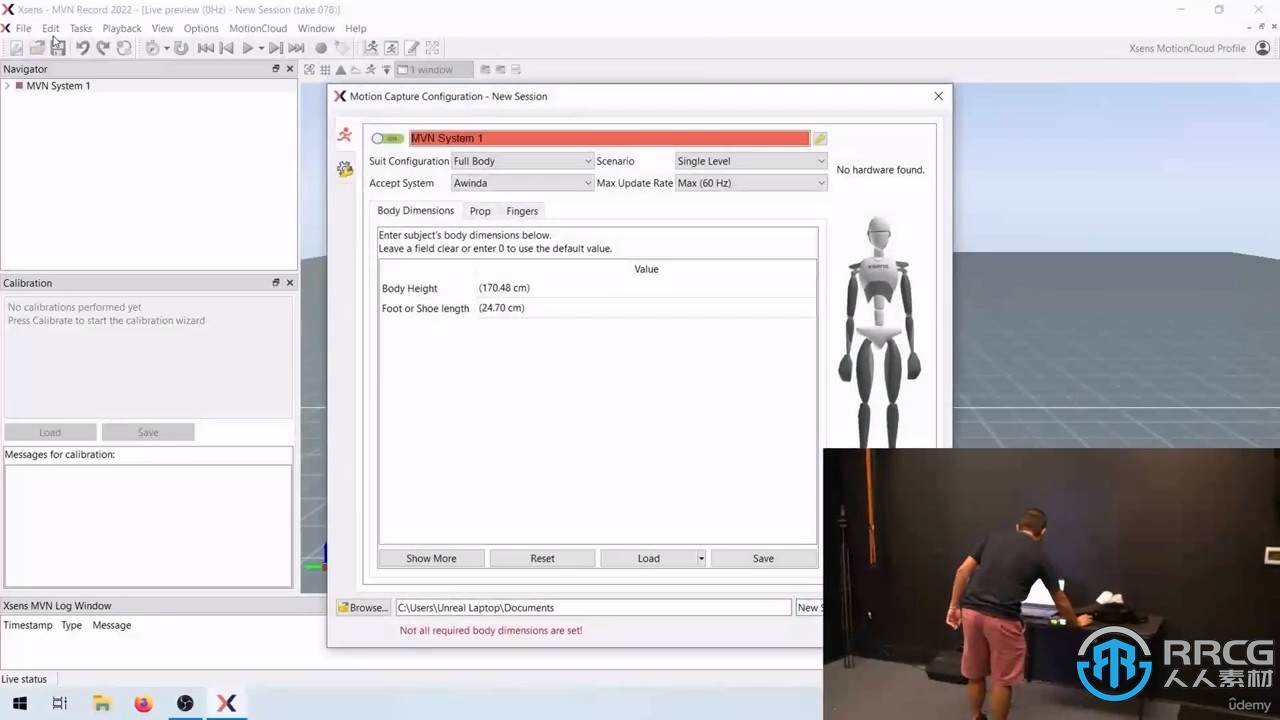The width and height of the screenshot is (1280, 720).
Task: Click the Foot or Shoe length value
Action: pyautogui.click(x=646, y=308)
